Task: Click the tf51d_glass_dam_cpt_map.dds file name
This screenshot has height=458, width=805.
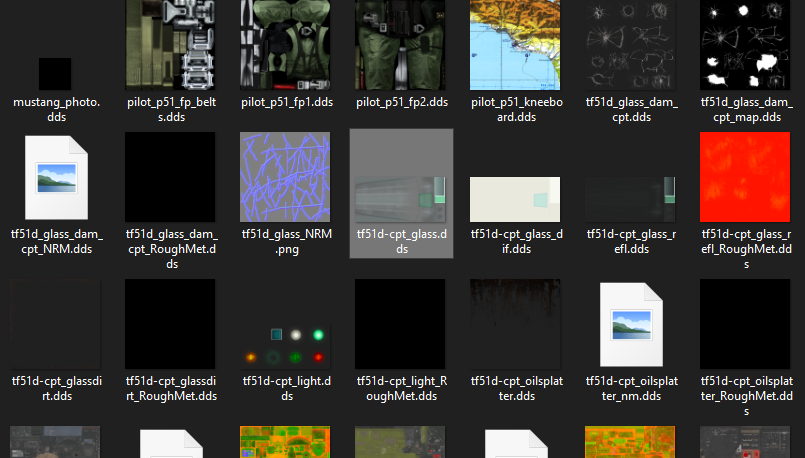Action: coord(747,109)
